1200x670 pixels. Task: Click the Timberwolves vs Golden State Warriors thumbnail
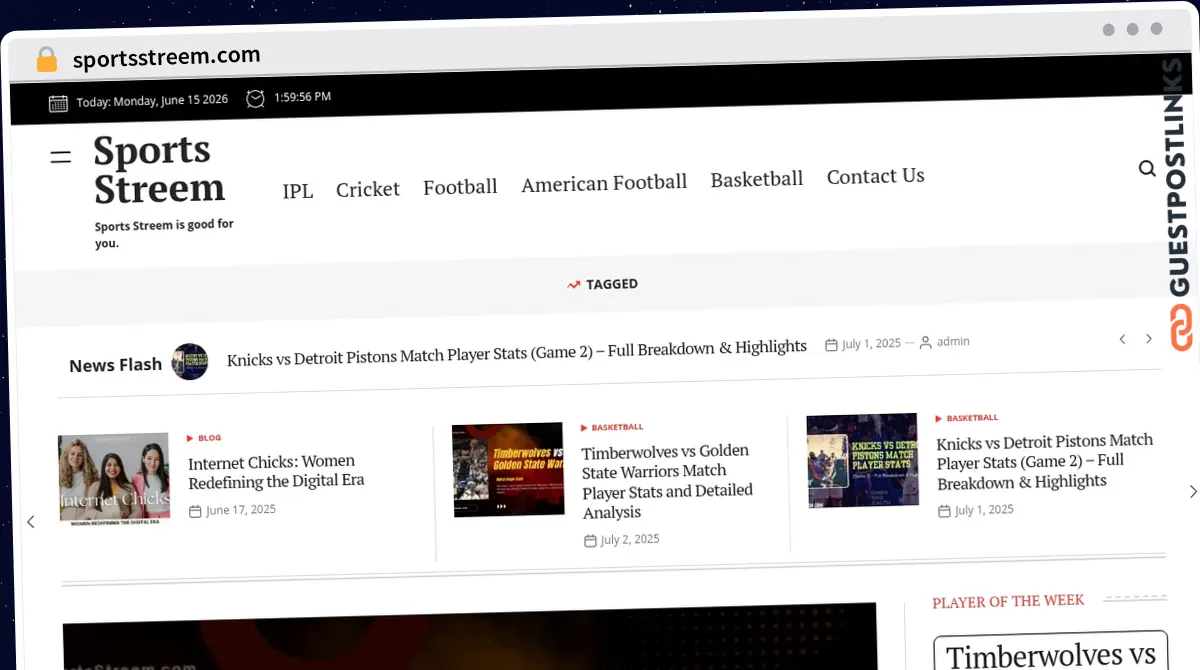508,469
